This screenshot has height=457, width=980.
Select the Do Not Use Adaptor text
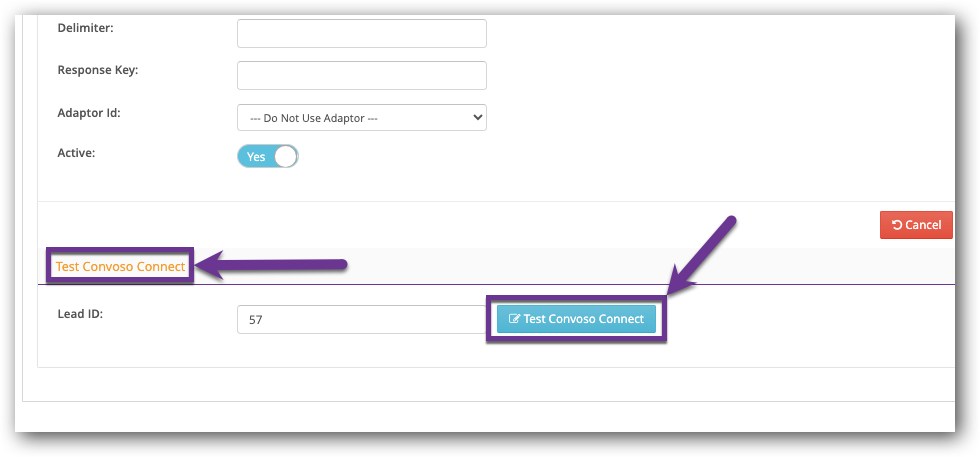(314, 118)
